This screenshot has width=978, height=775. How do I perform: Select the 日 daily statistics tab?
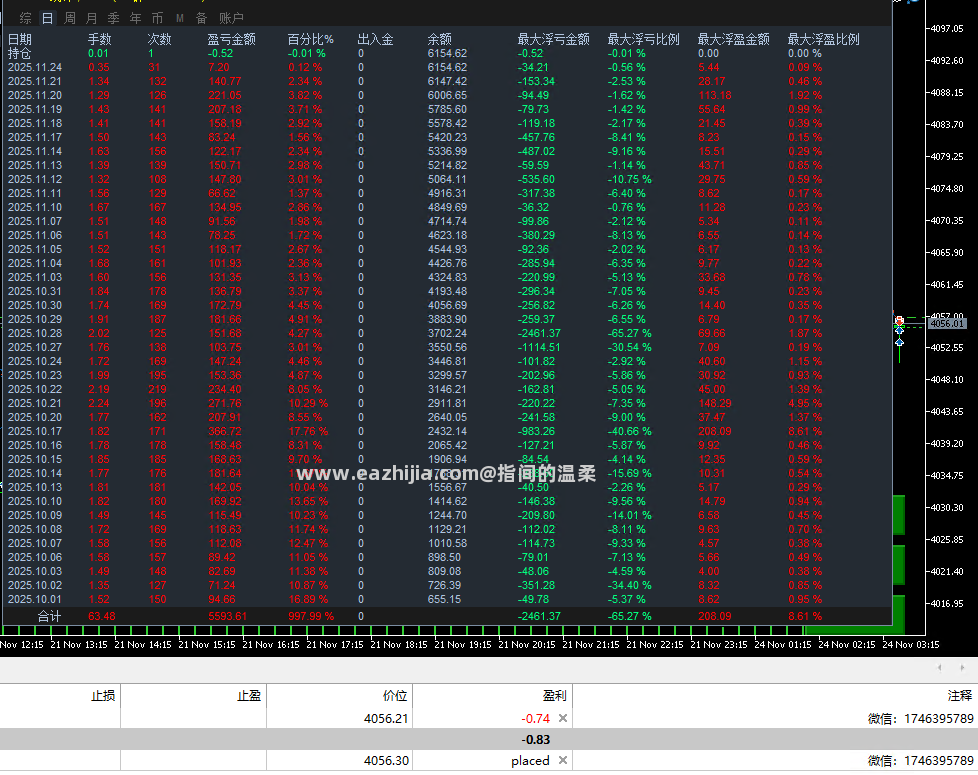[47, 18]
